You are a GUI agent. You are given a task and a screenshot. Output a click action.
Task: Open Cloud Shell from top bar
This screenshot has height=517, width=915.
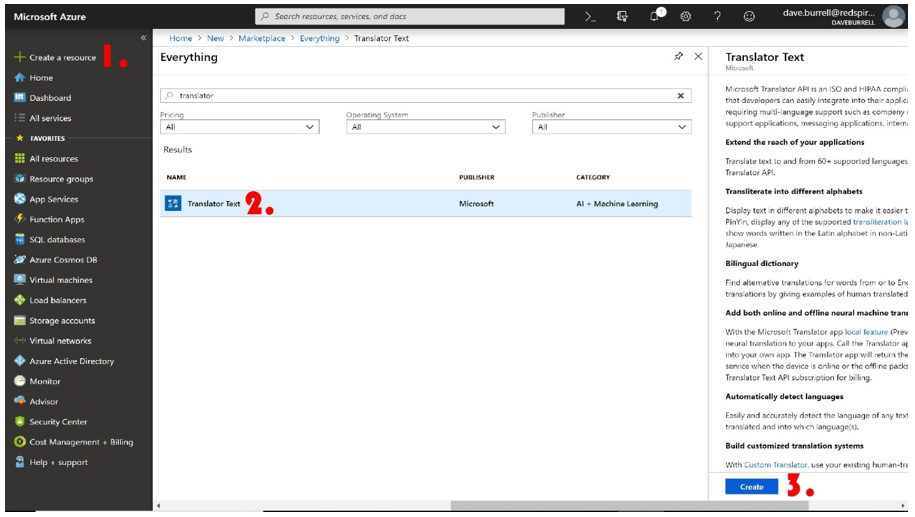pyautogui.click(x=590, y=17)
